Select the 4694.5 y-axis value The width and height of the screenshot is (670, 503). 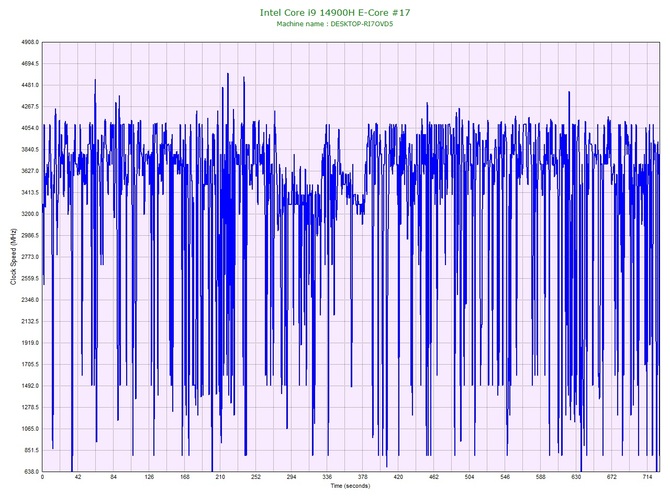click(30, 64)
